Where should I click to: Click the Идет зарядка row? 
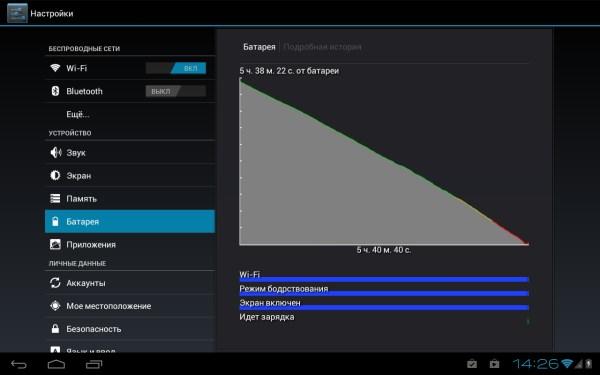(384, 318)
